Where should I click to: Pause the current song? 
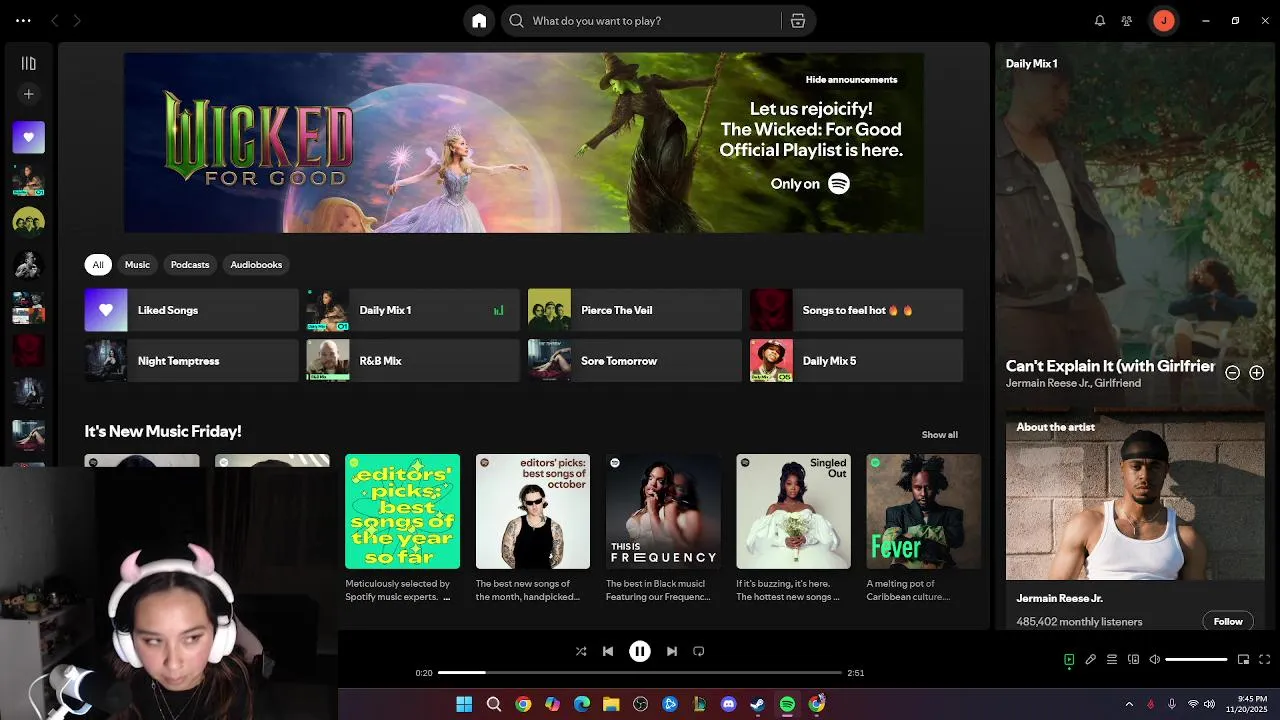(x=640, y=651)
